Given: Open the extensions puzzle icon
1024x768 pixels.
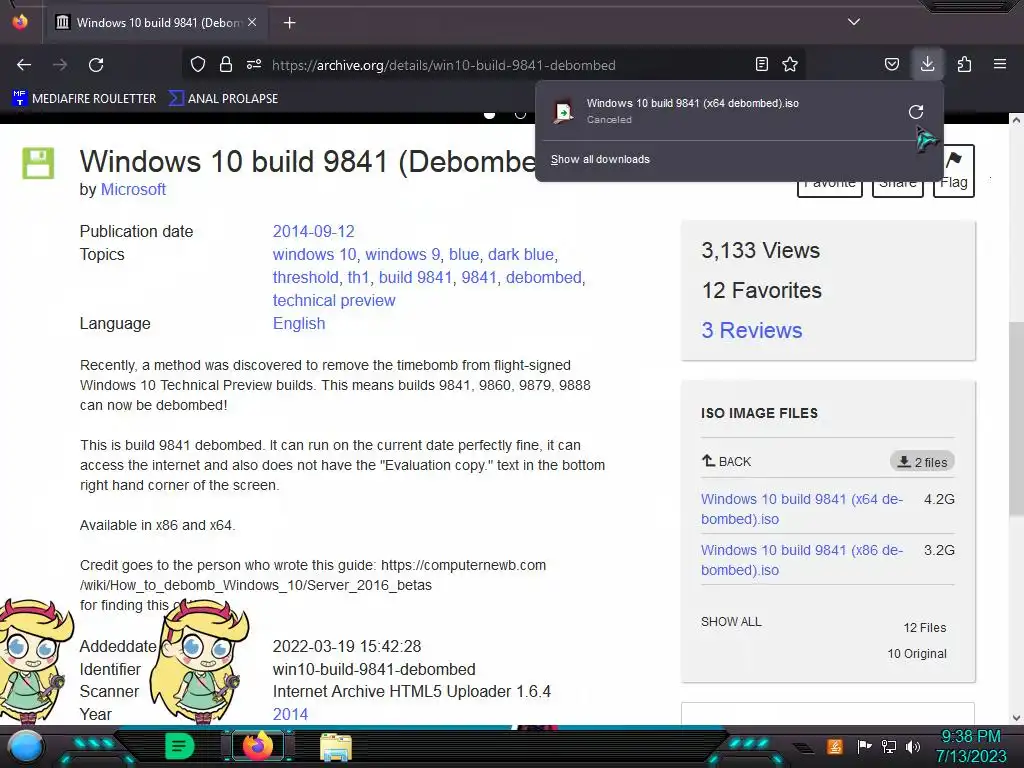Looking at the screenshot, I should (964, 64).
